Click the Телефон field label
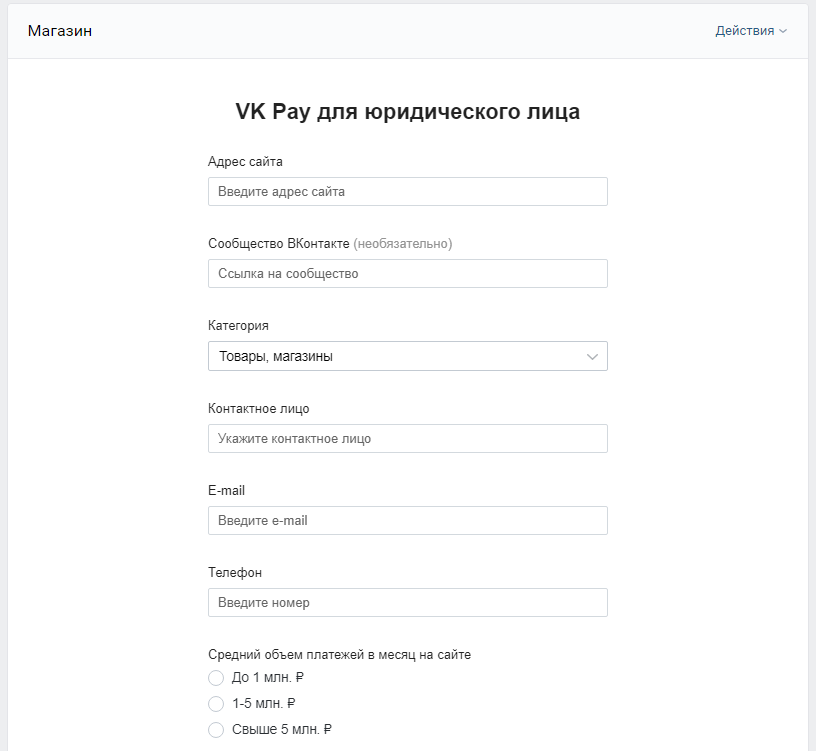The width and height of the screenshot is (816, 751). pos(234,572)
